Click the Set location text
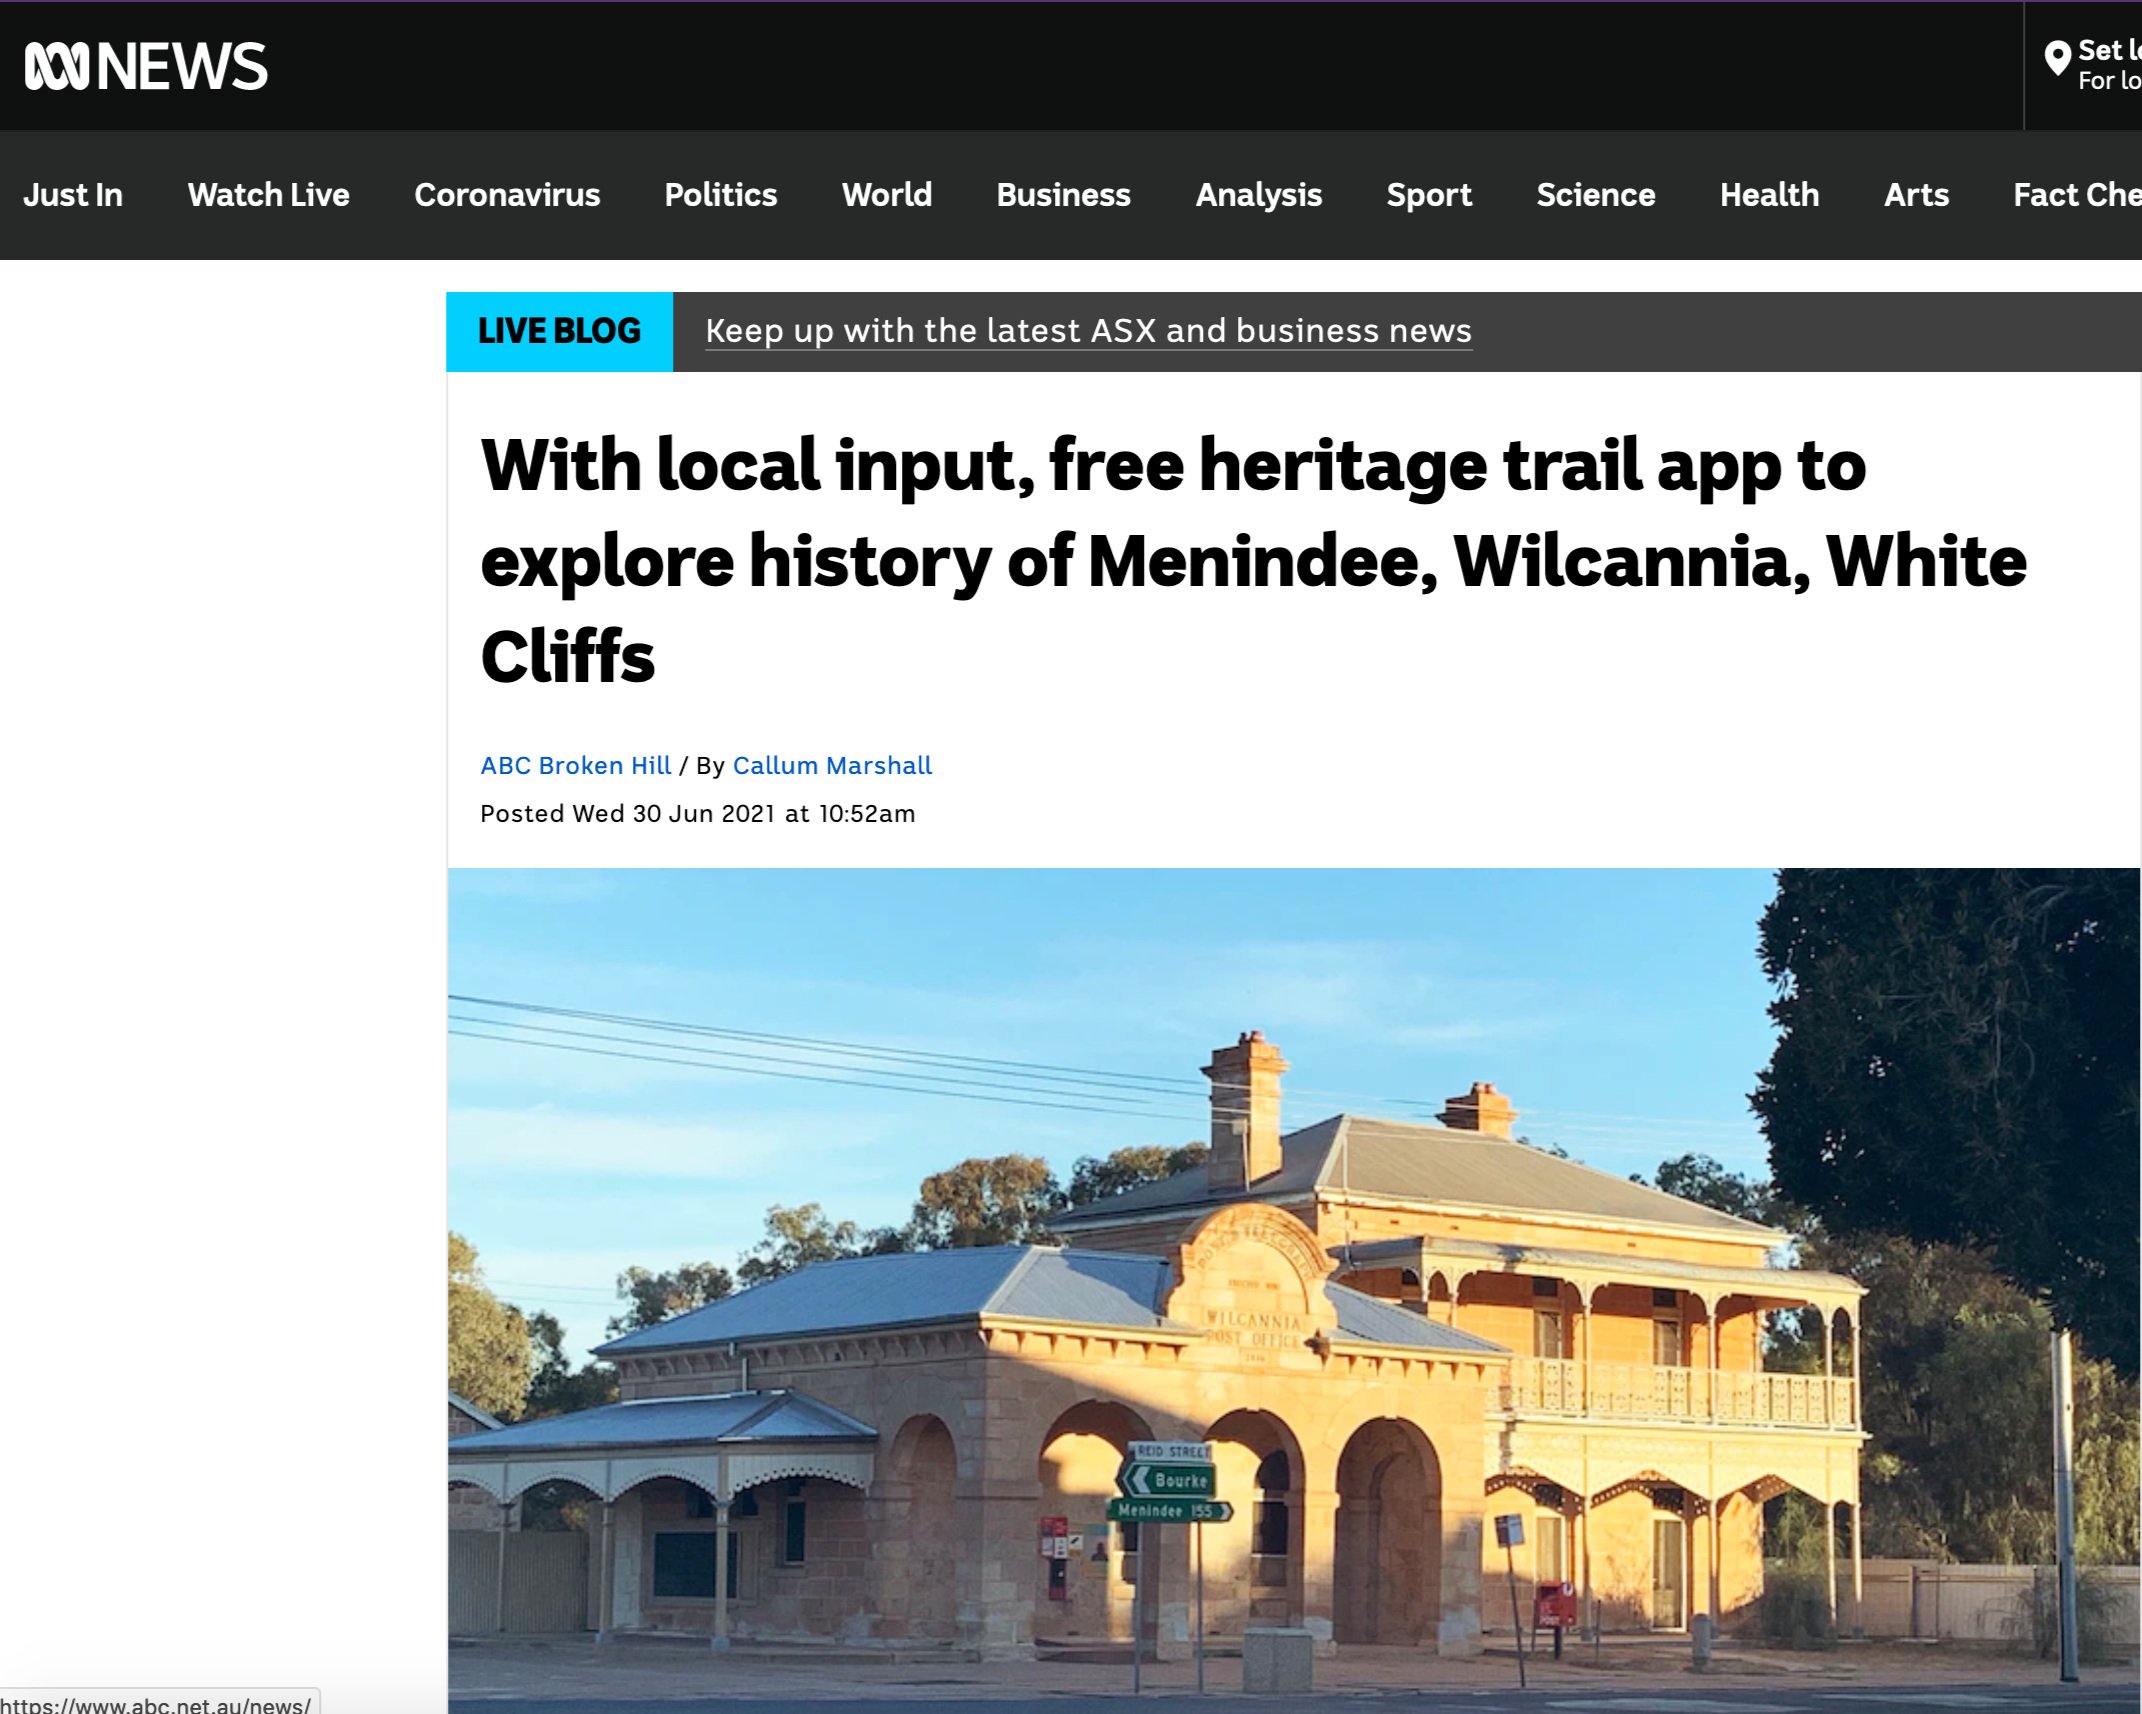This screenshot has height=1714, width=2142. click(x=2109, y=50)
